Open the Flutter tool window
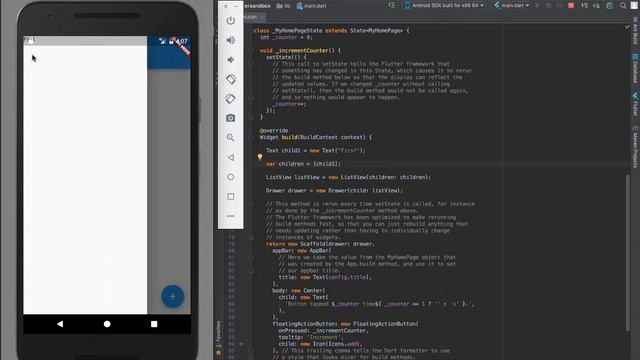The height and width of the screenshot is (360, 640). pos(635,104)
